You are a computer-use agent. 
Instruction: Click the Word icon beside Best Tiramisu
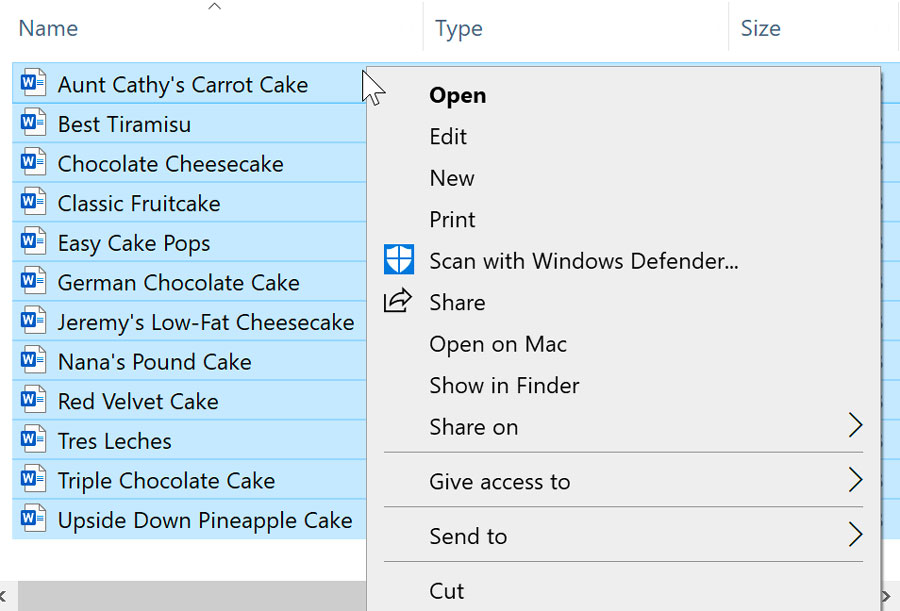tap(29, 124)
